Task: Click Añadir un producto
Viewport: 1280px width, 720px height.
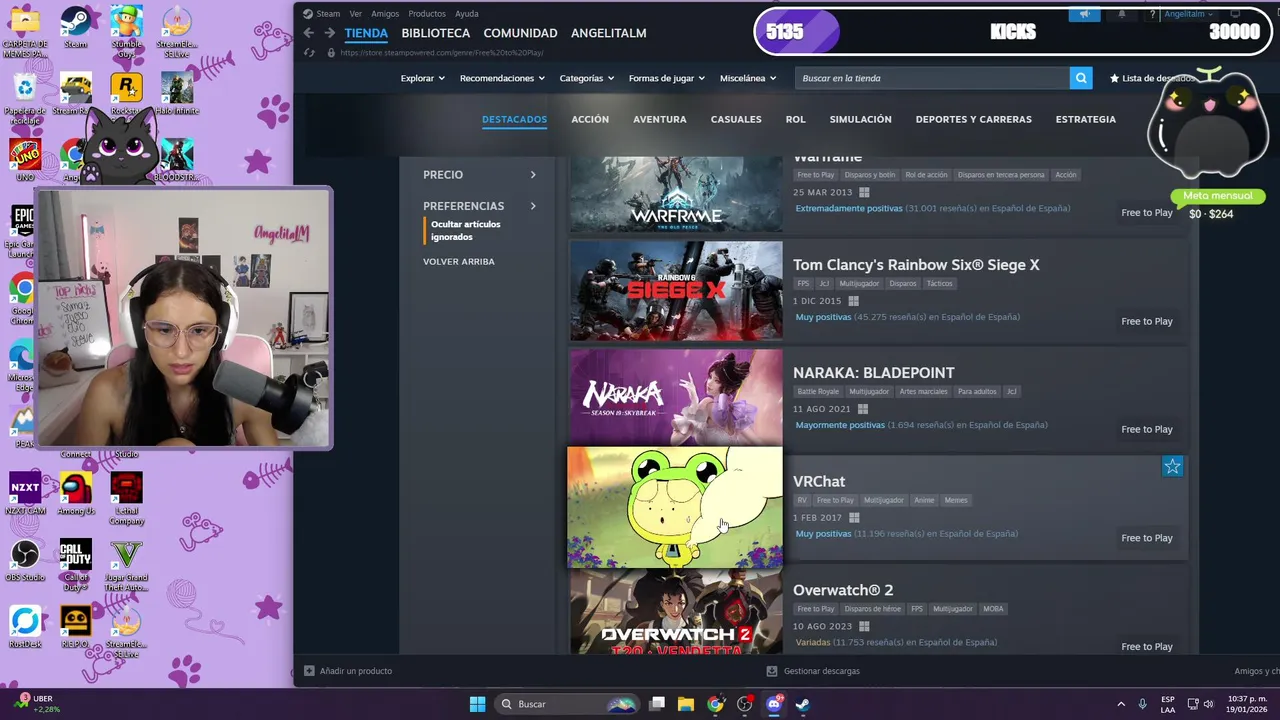Action: [348, 671]
